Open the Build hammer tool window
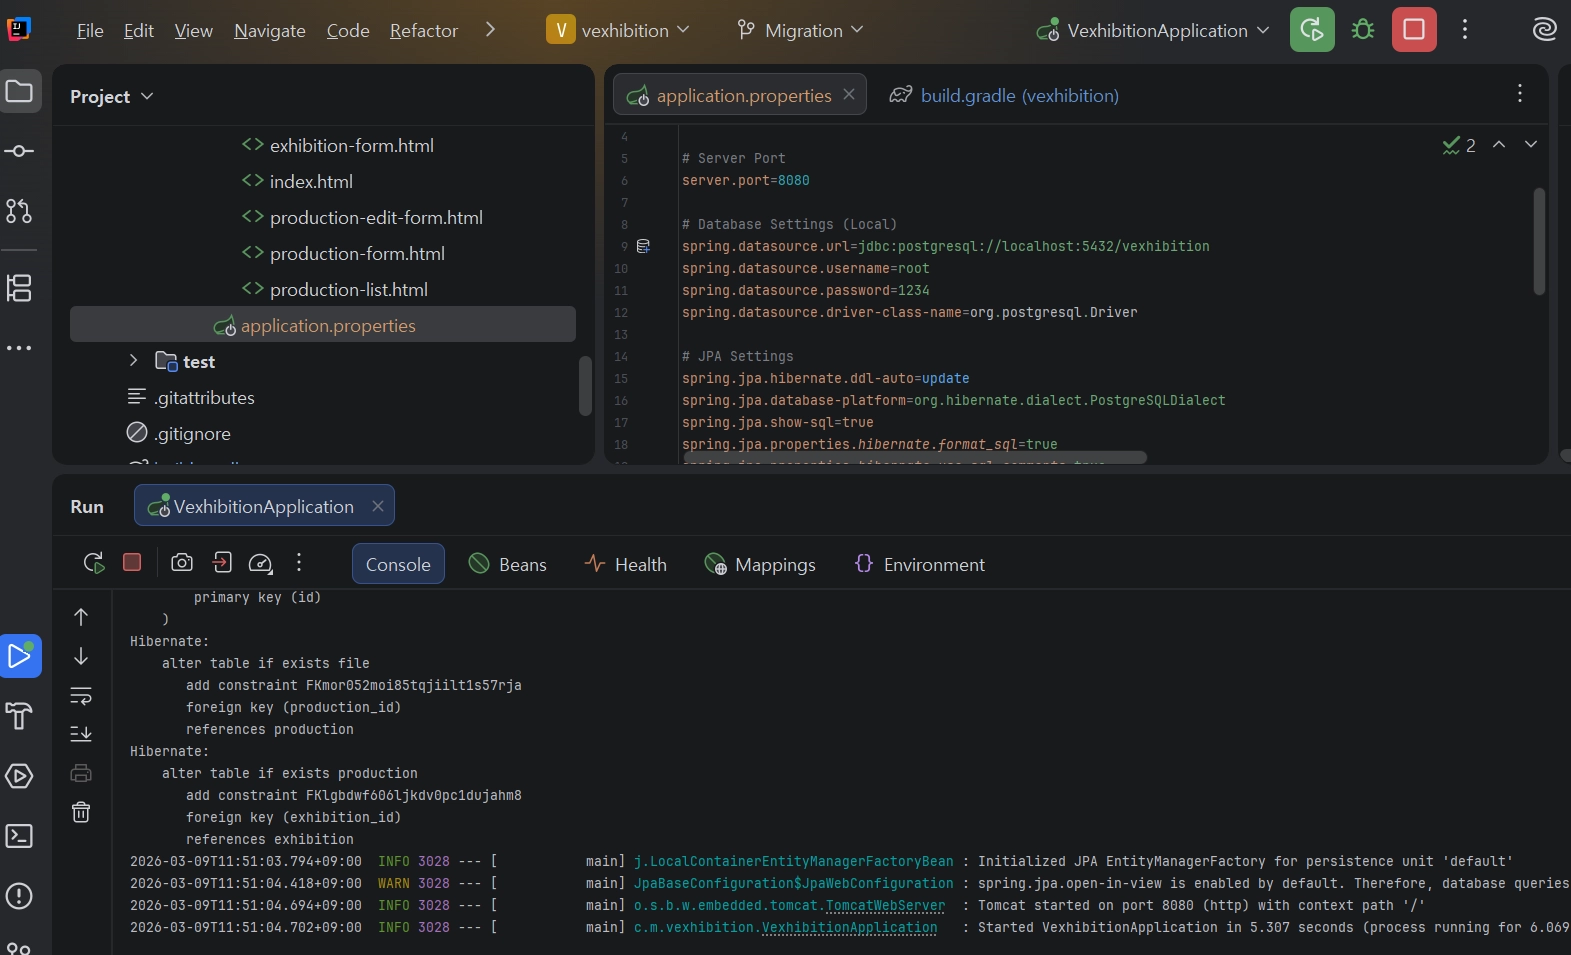 (19, 716)
